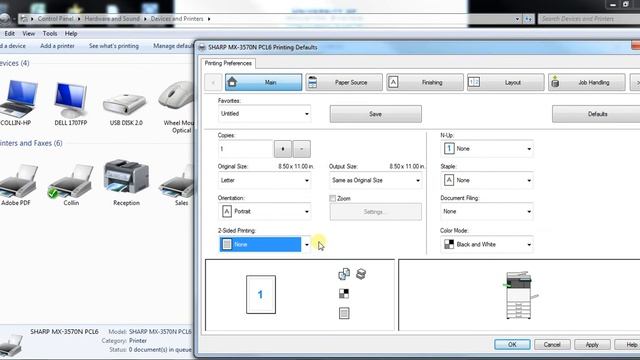This screenshot has width=640, height=360.
Task: Click the copier machine image preview
Action: (x=519, y=295)
